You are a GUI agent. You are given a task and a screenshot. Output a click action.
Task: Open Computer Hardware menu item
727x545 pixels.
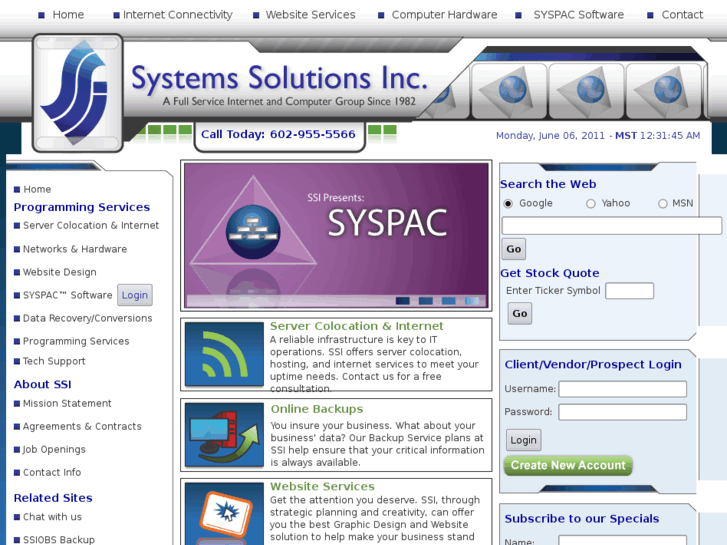click(444, 15)
